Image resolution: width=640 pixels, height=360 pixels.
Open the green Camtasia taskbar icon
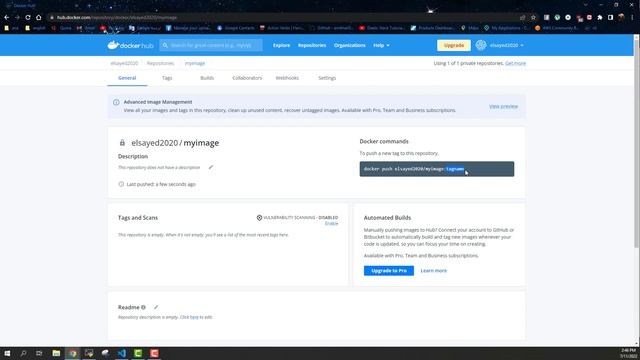(x=138, y=353)
